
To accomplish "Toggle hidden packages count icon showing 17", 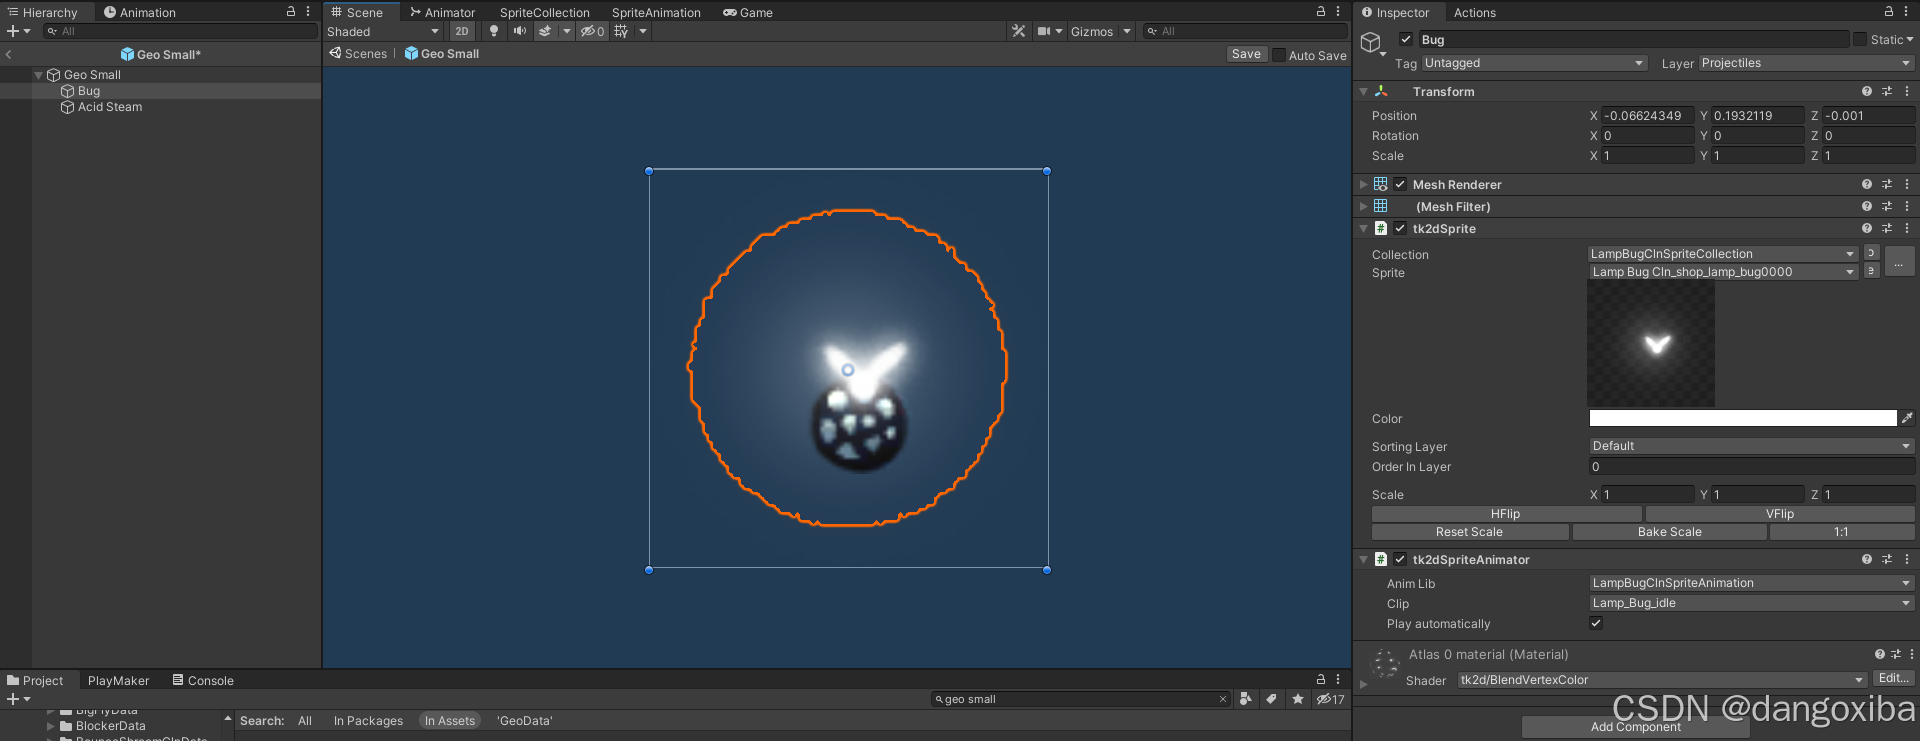I will [1330, 699].
